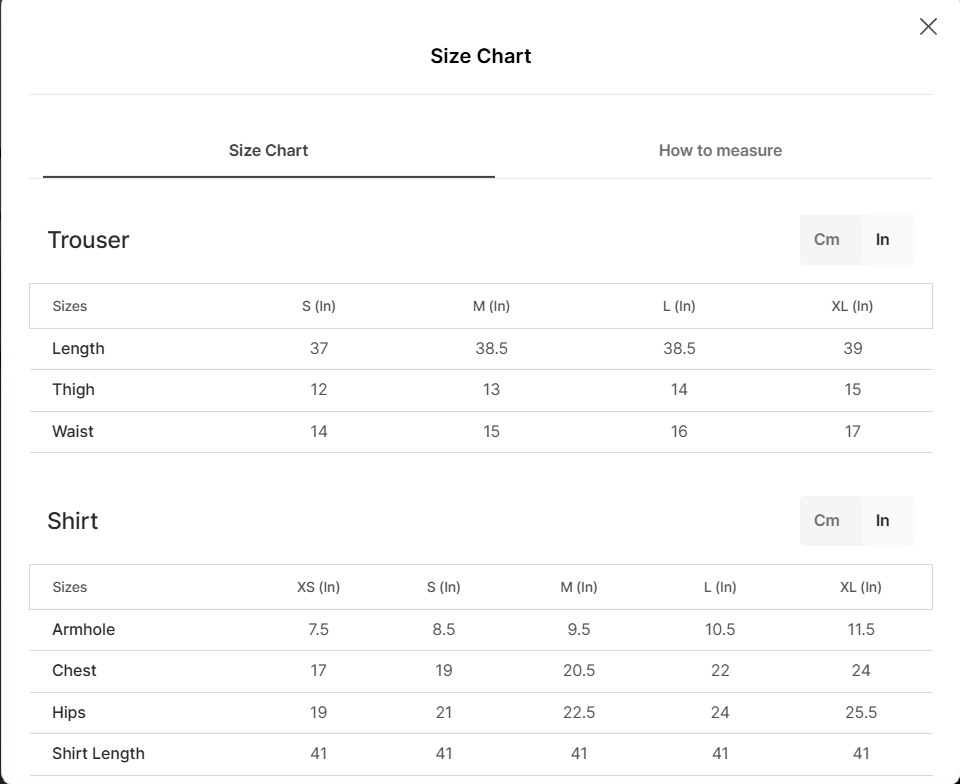Click the Chest row label
Screen dimensions: 960x784
point(74,670)
